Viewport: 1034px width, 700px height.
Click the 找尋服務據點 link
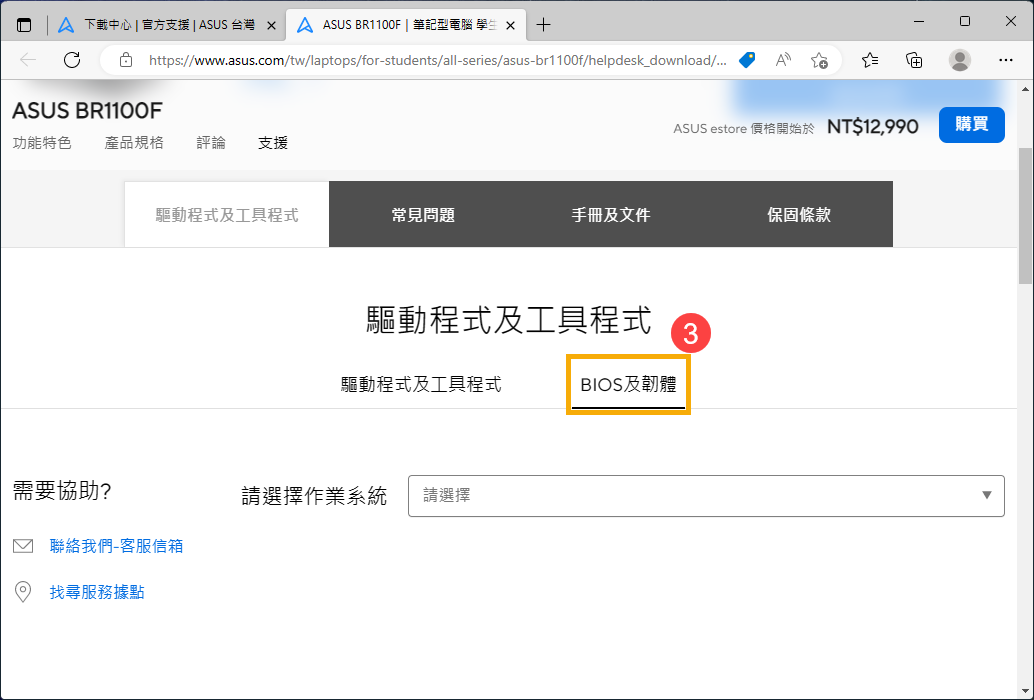(x=97, y=592)
